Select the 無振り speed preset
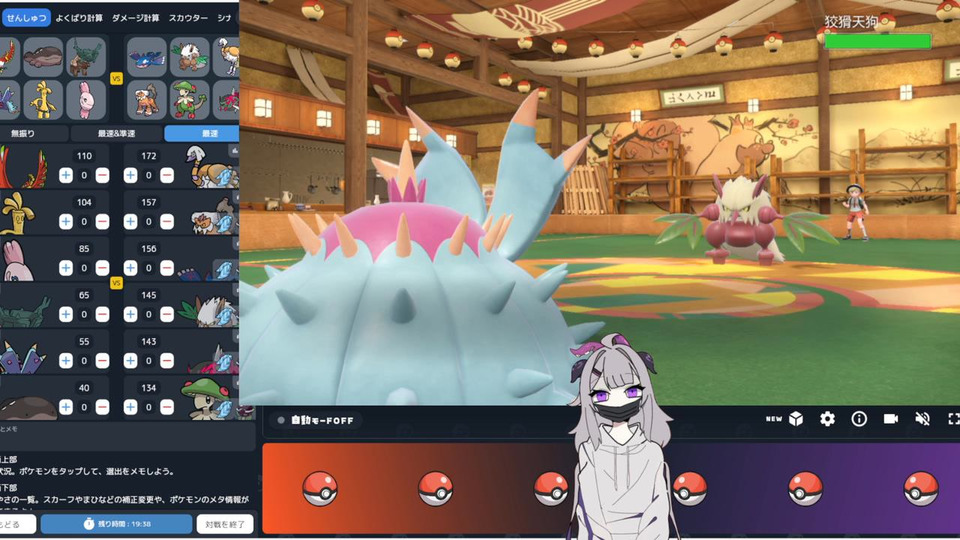The height and width of the screenshot is (540, 960). [x=23, y=133]
